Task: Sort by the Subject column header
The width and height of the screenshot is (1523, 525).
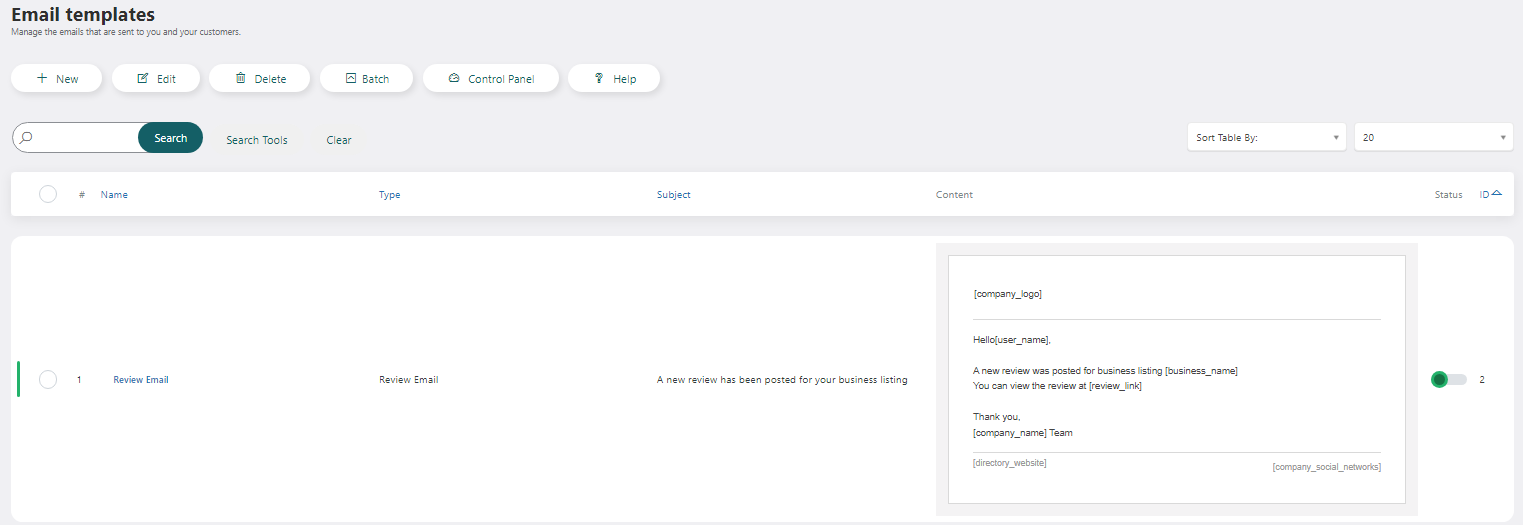Action: click(674, 195)
